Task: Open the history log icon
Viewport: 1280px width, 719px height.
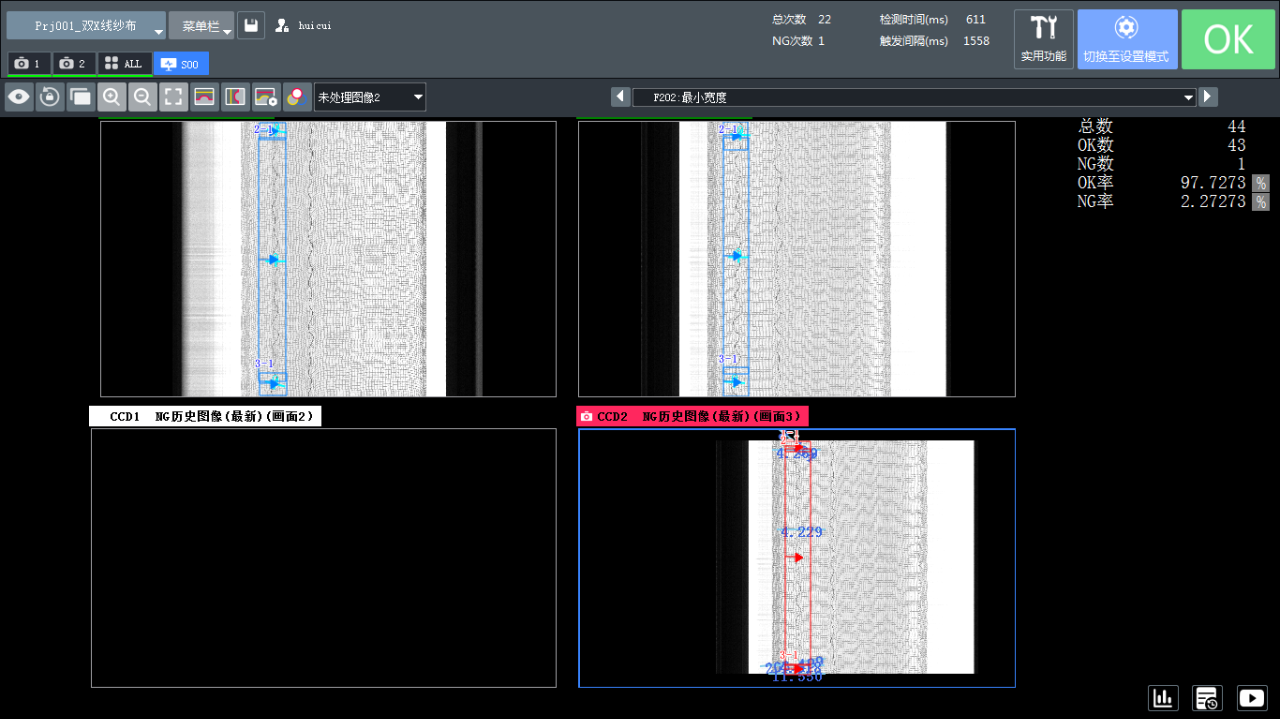Action: [x=1207, y=698]
